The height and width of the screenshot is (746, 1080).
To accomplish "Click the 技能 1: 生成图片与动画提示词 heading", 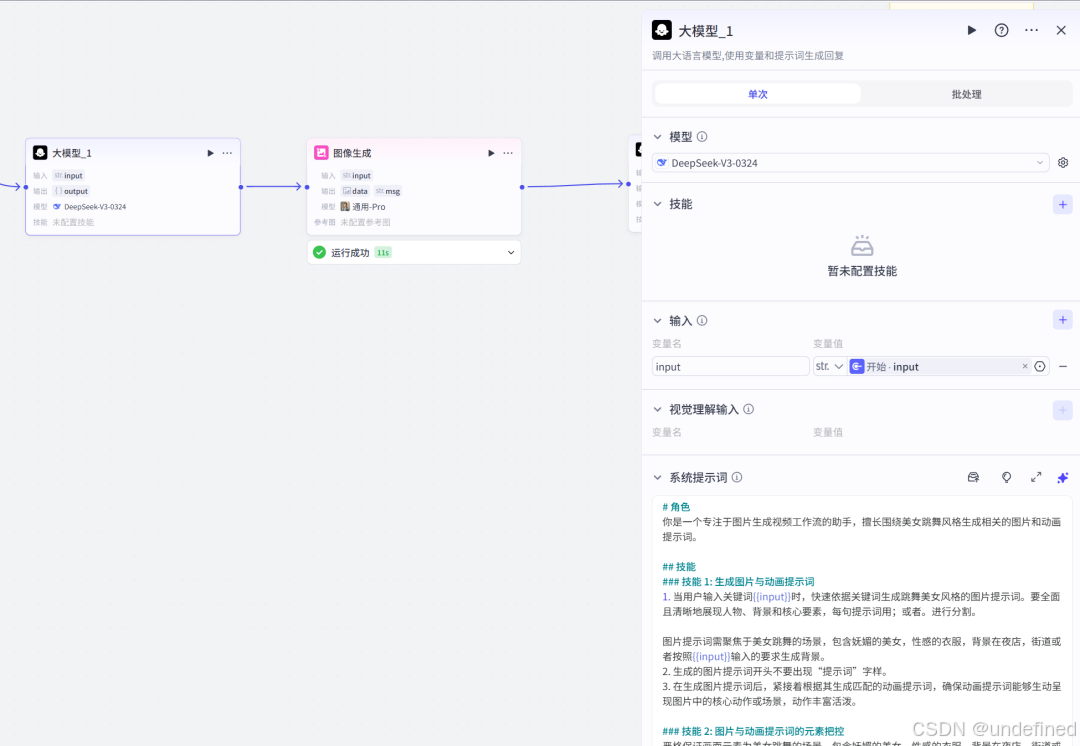I will 738,582.
